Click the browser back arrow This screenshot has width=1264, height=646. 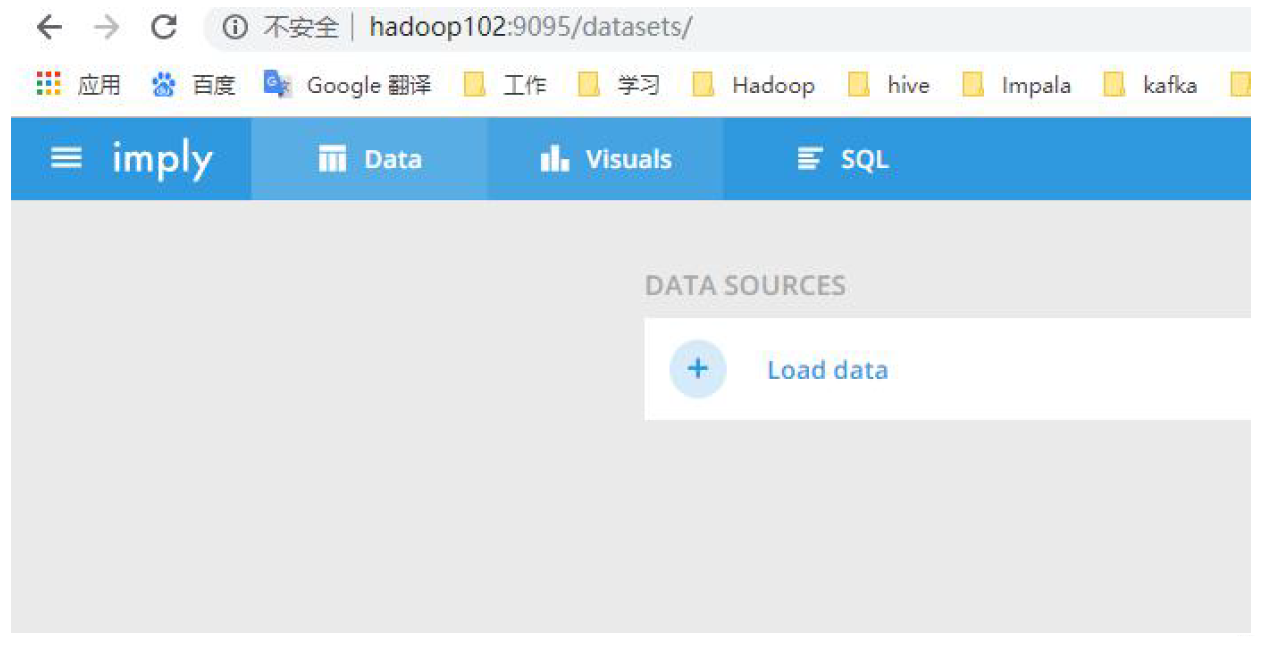coord(48,27)
